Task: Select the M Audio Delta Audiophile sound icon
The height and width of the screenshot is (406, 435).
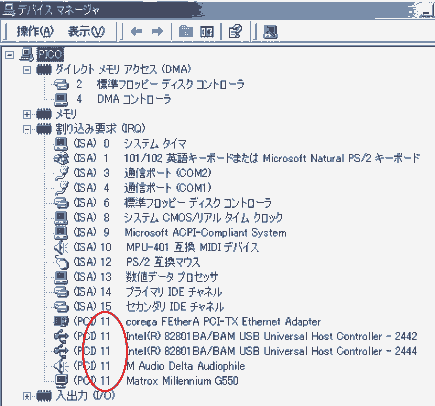Action: pos(61,366)
